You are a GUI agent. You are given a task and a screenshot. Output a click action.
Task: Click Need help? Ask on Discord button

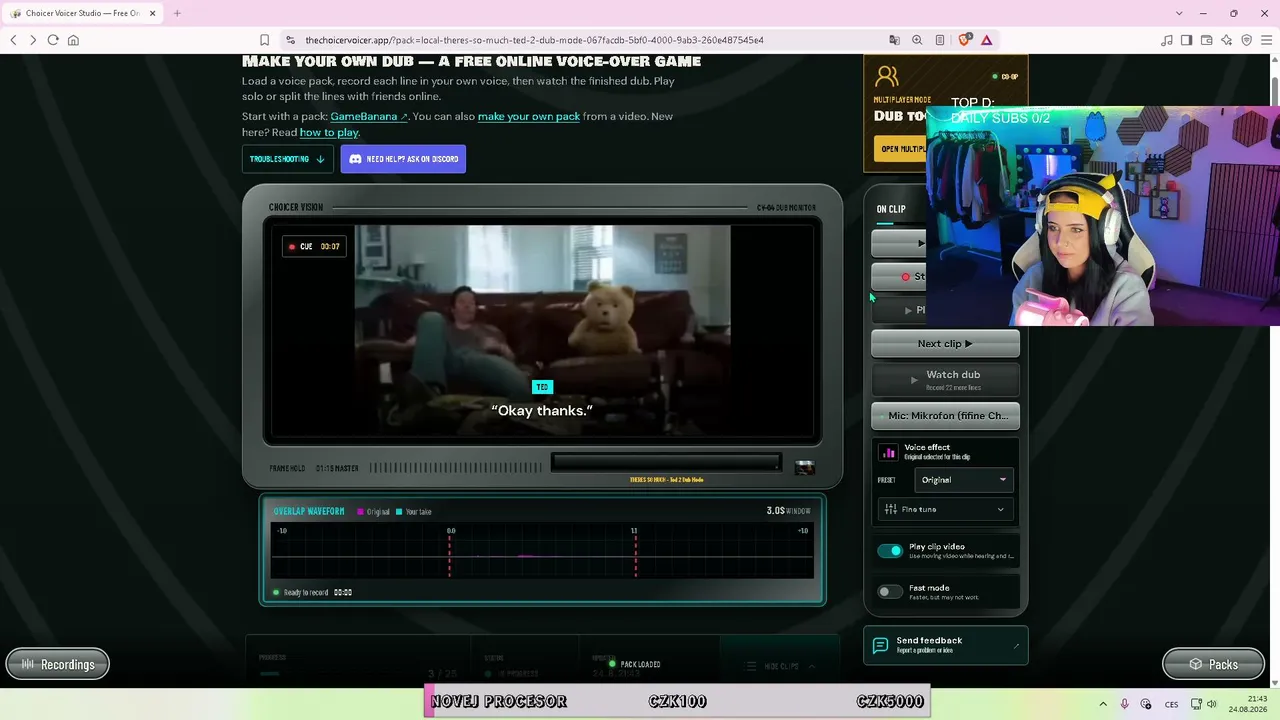pyautogui.click(x=403, y=159)
